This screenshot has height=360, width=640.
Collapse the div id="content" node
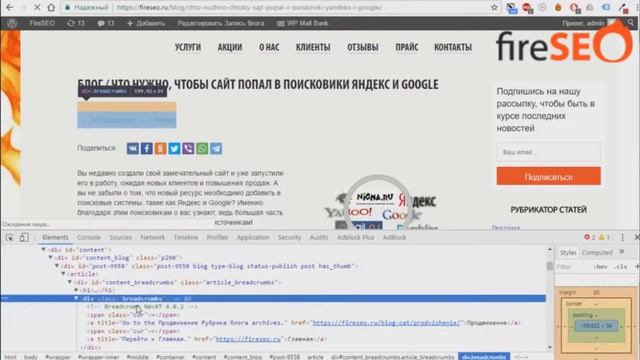44,249
